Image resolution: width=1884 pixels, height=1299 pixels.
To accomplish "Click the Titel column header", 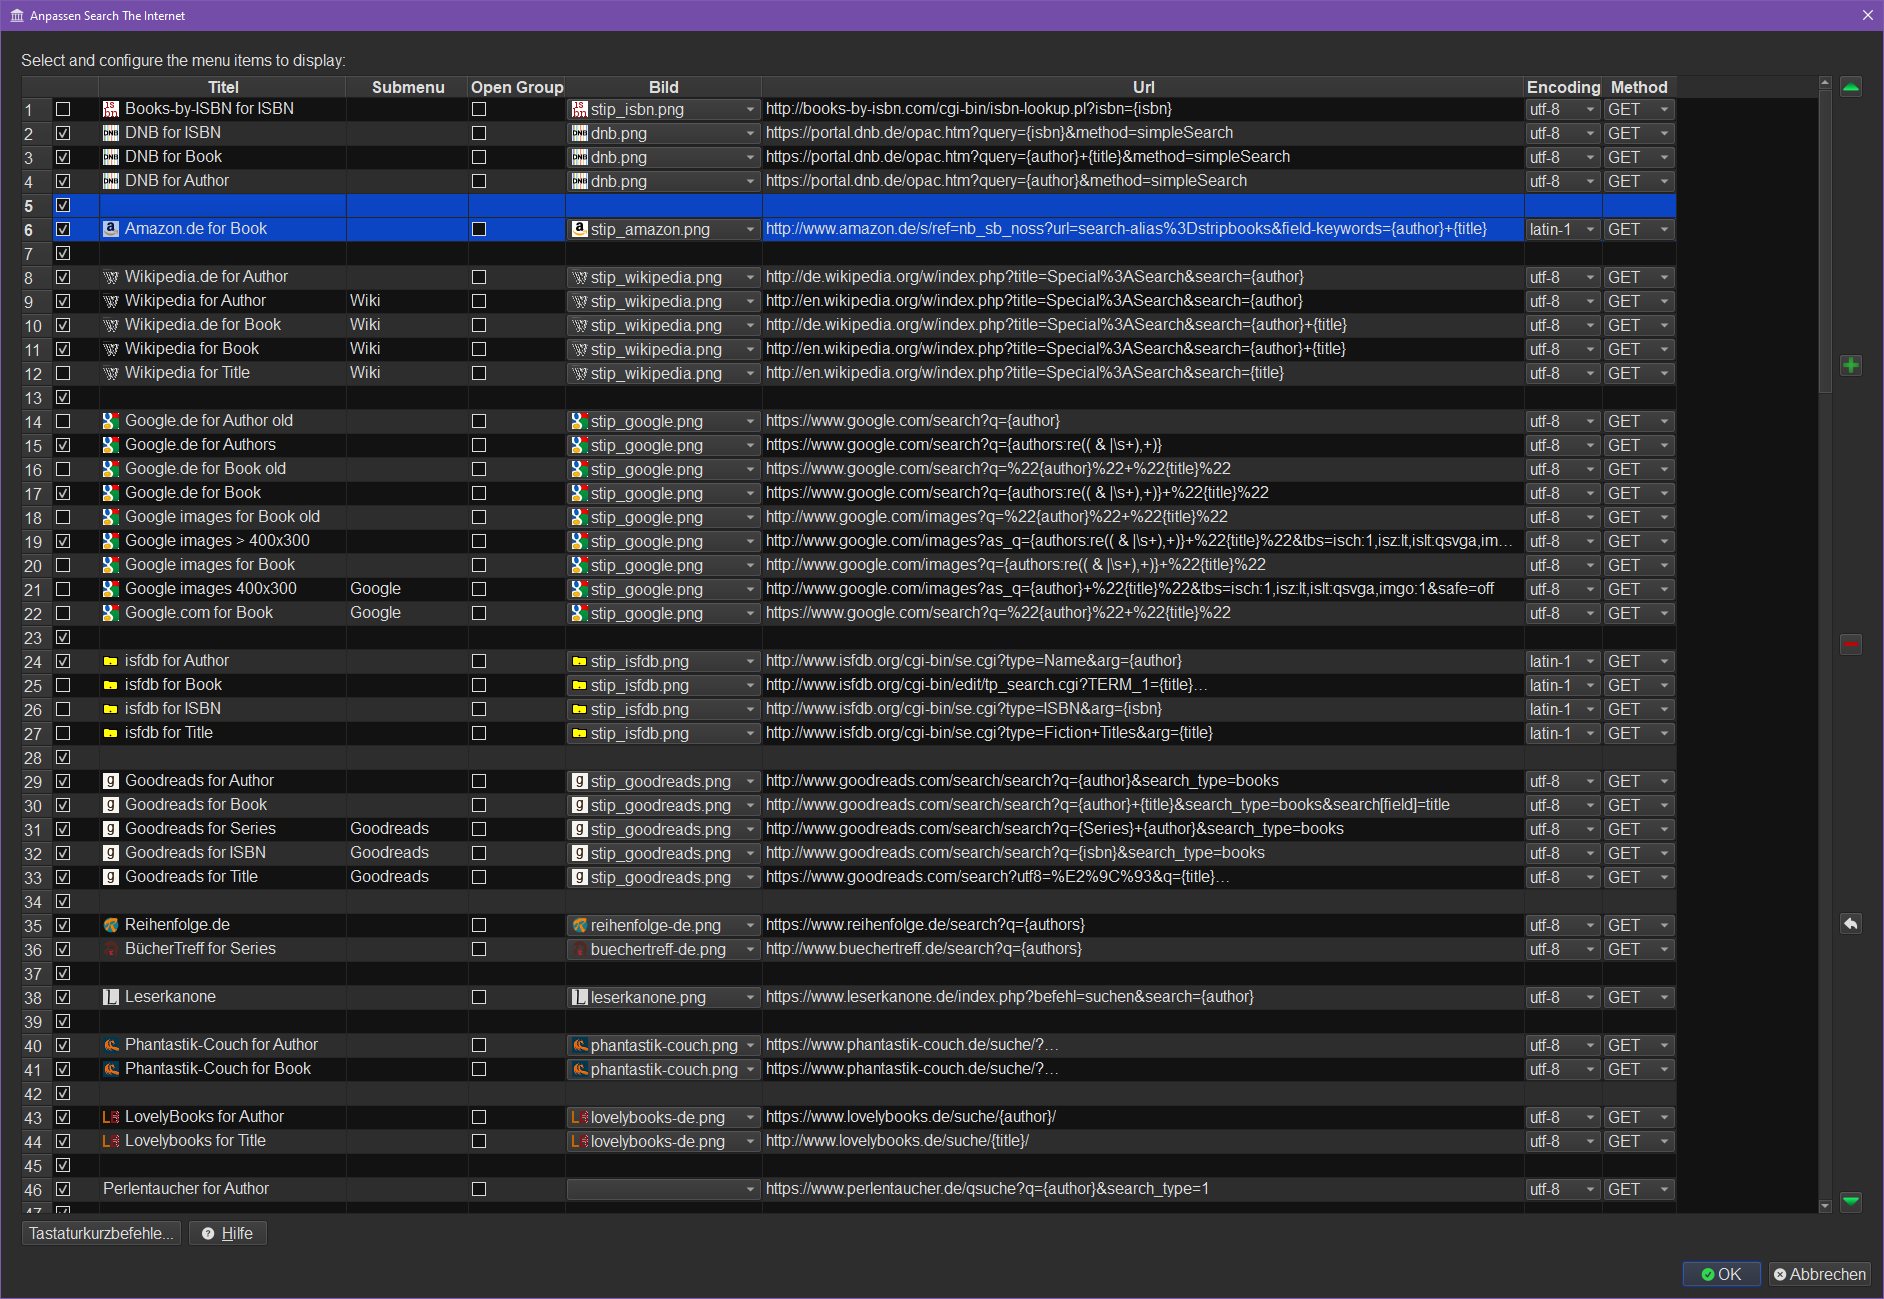I will tap(223, 87).
